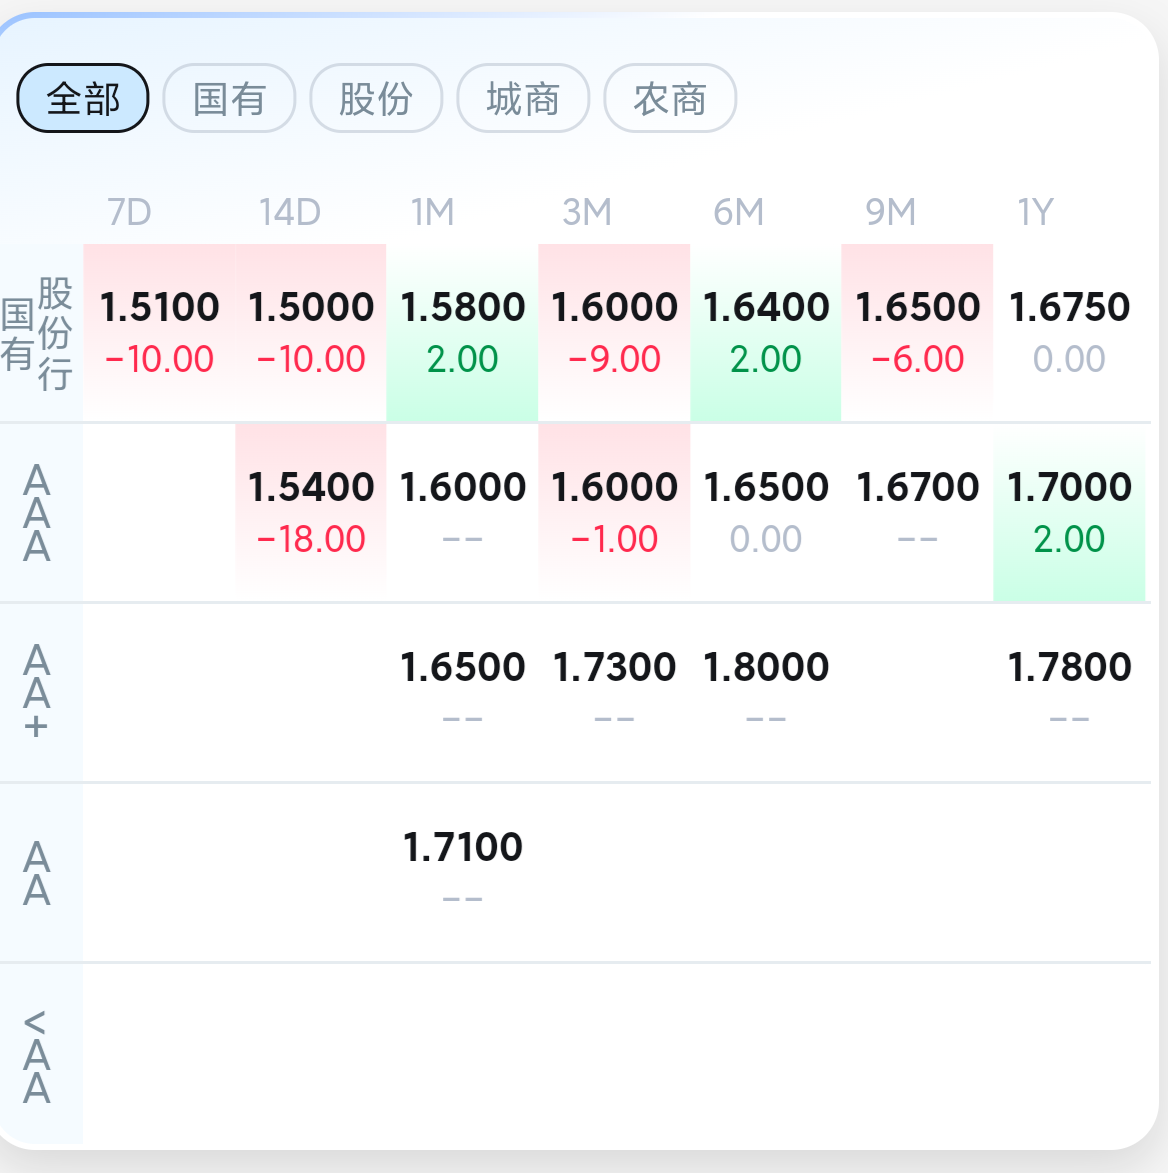The height and width of the screenshot is (1173, 1168).
Task: Click the AA 1M 1.7100 cell
Action: [462, 871]
